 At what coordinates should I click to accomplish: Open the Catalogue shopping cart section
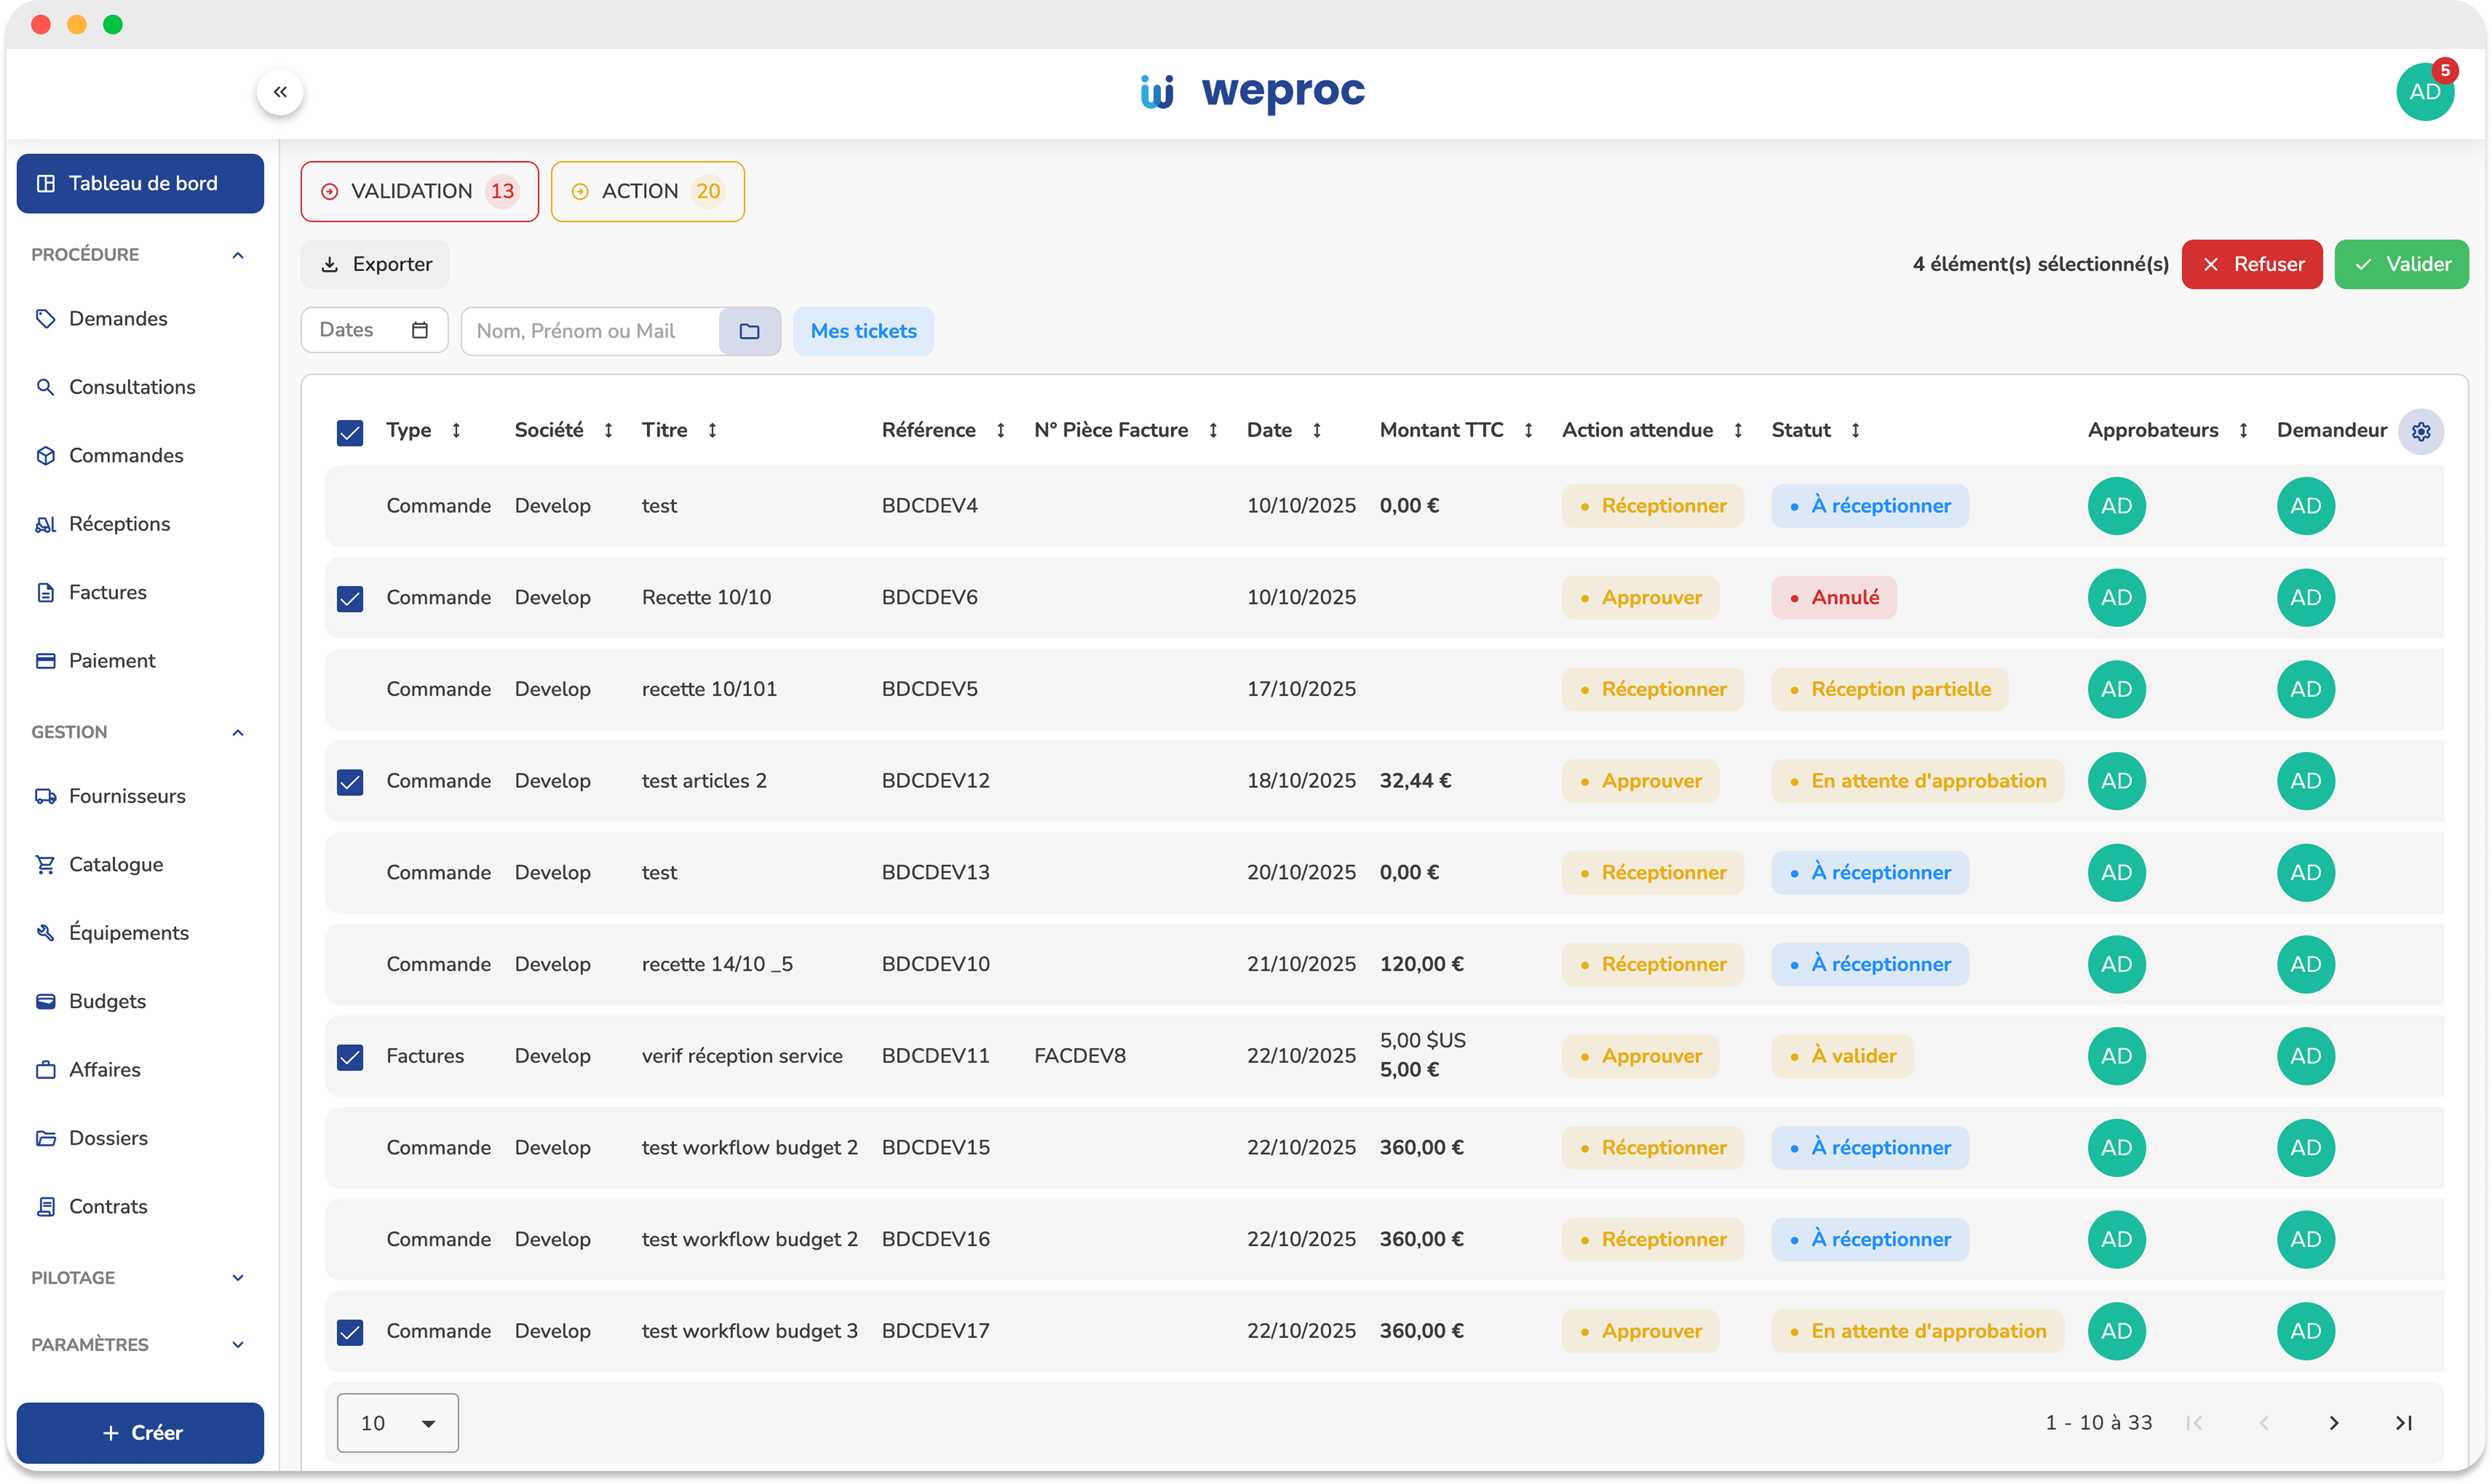point(115,864)
